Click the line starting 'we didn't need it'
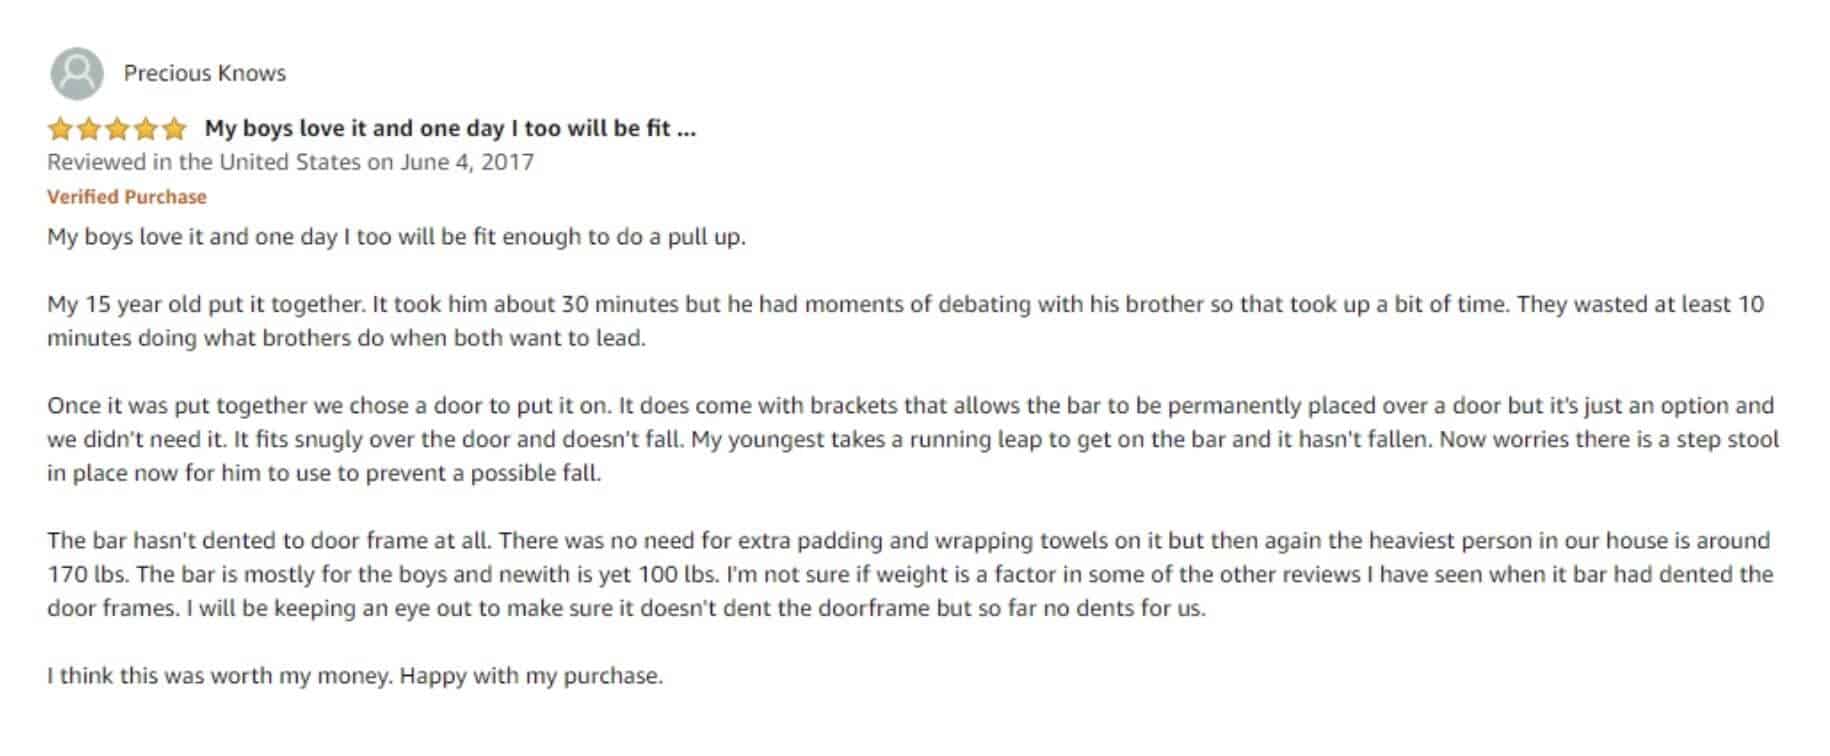Screen dimensions: 1830x756 pos(913,439)
